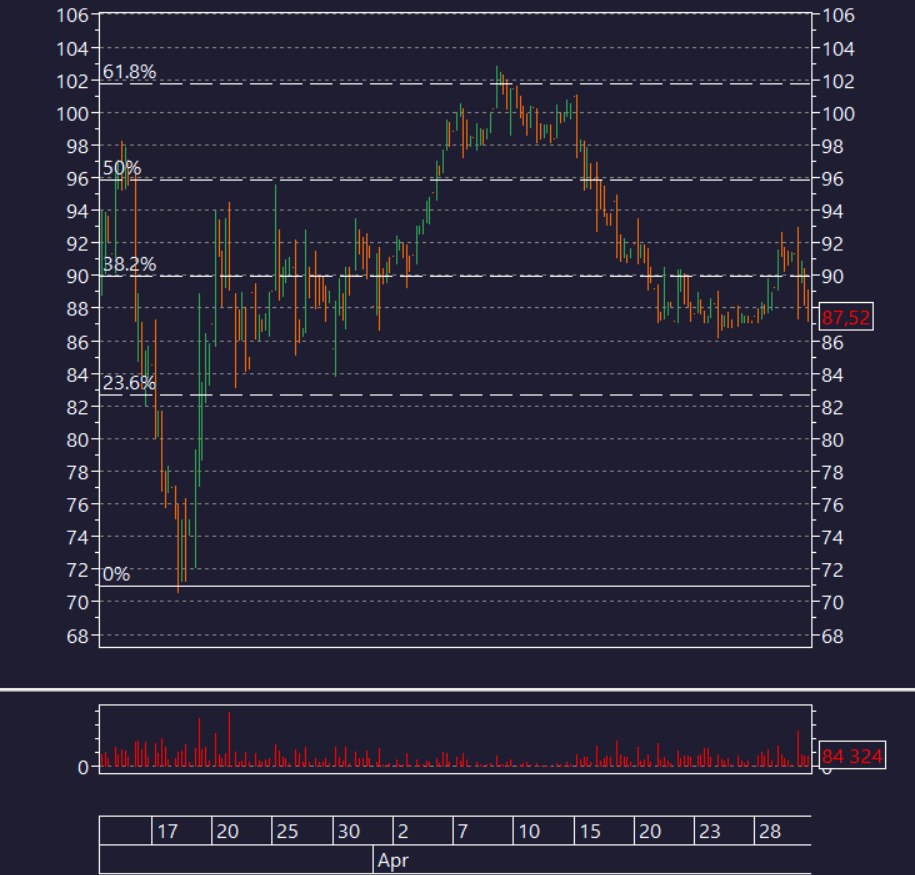Click date marker 10 on the time axis
This screenshot has width=915, height=875.
[x=529, y=831]
